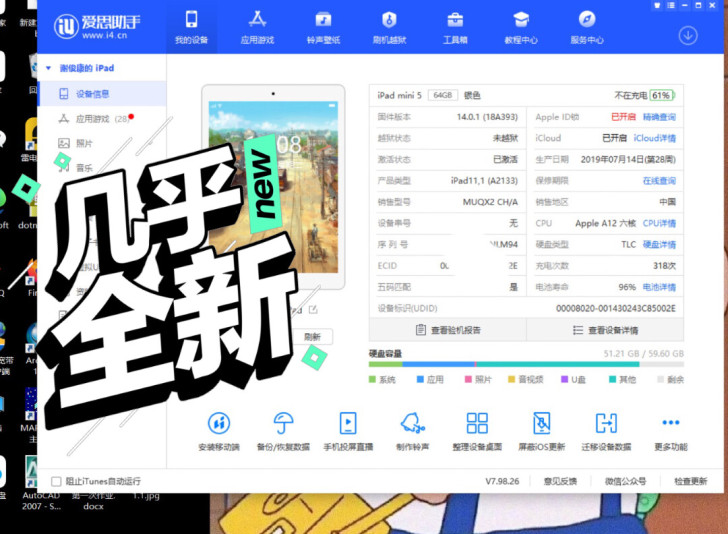The width and height of the screenshot is (728, 534).
Task: Switch to 应用游戏 tab in top bar
Action: (x=257, y=28)
